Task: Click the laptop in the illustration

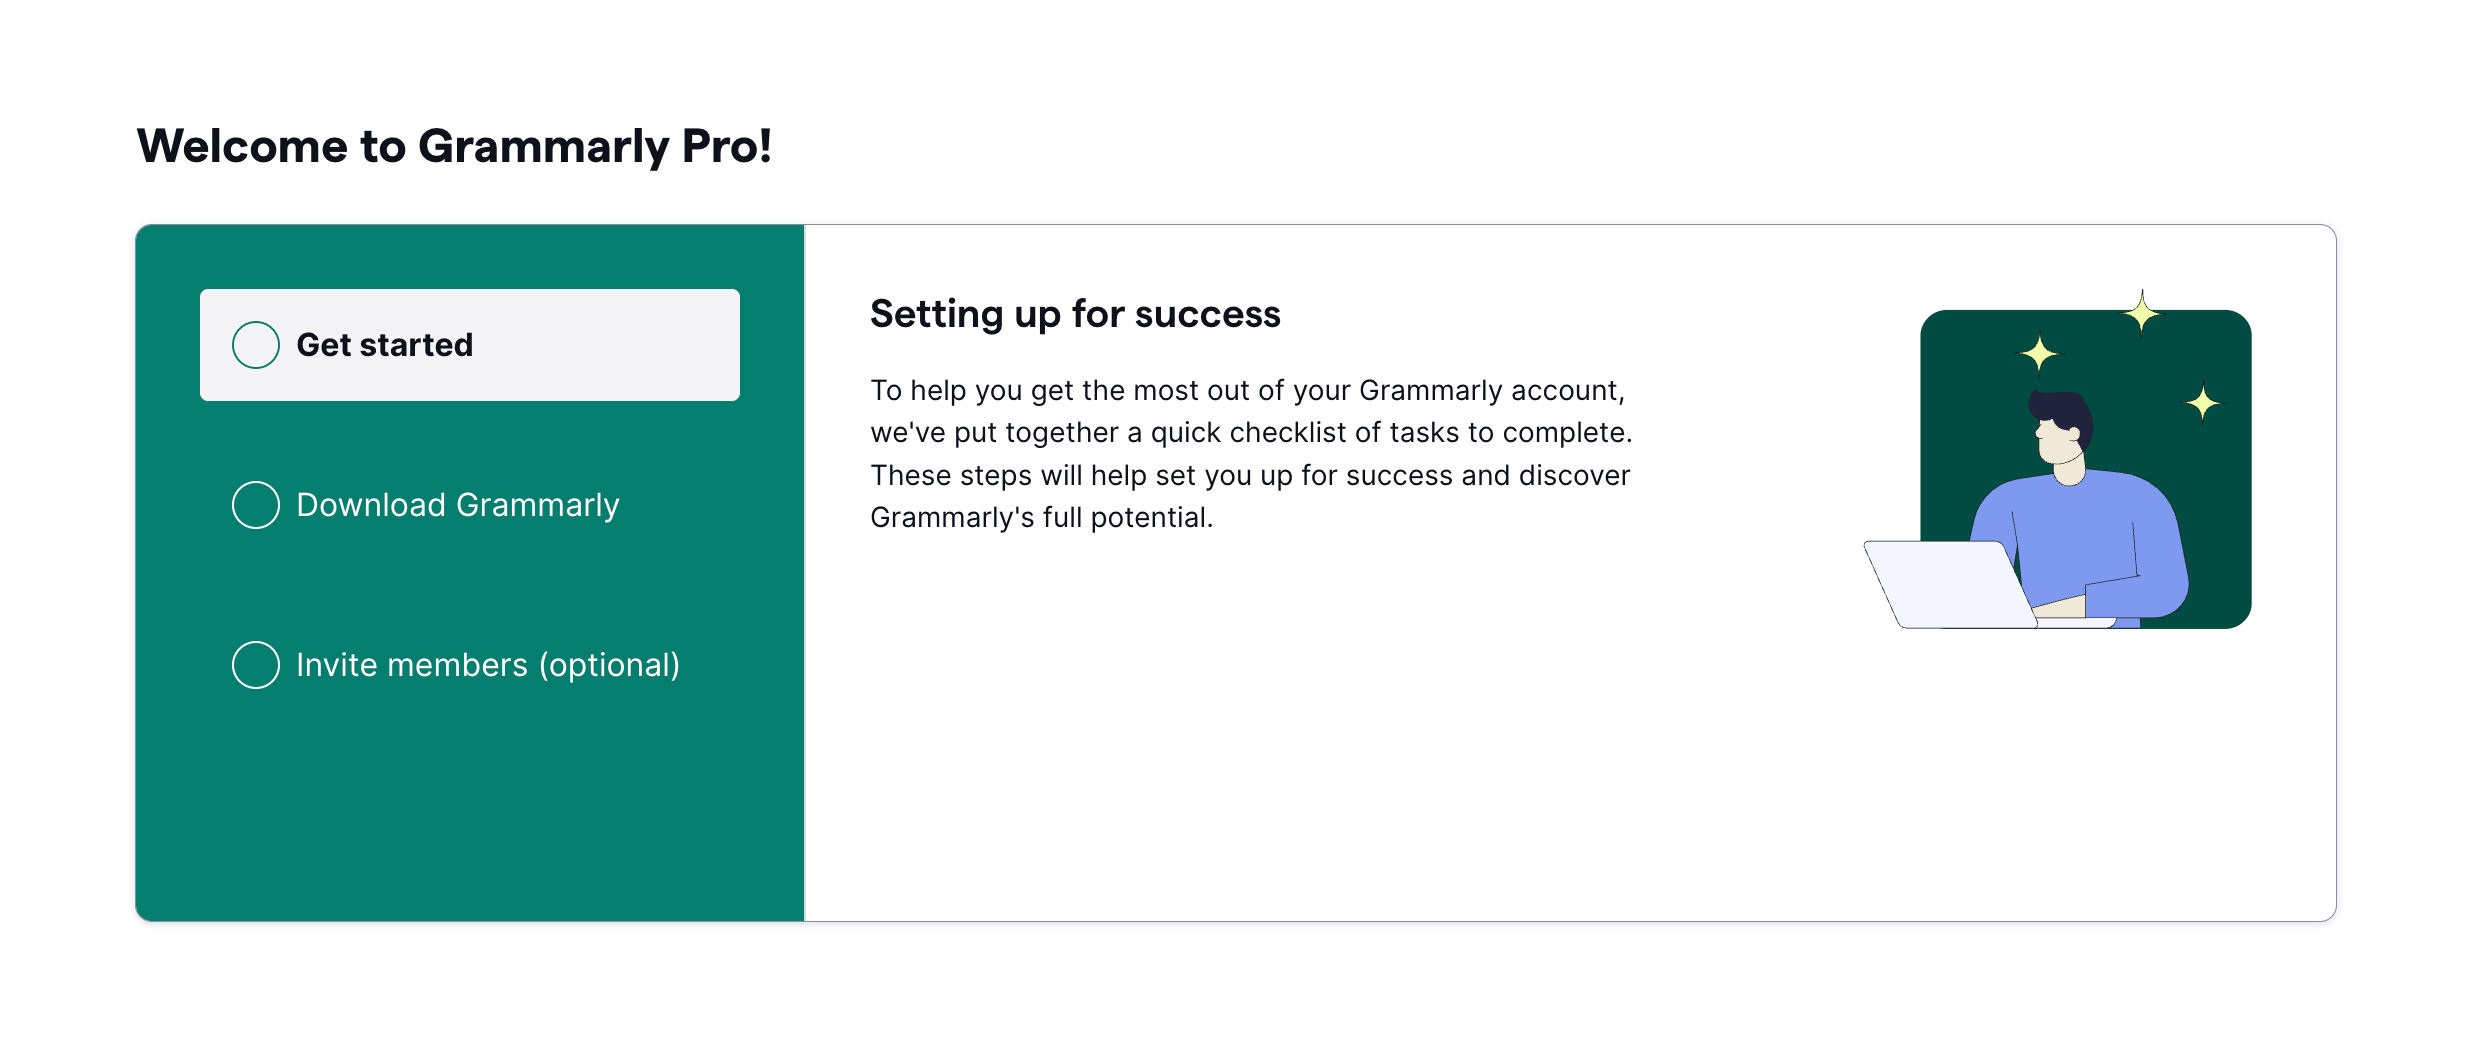Action: tap(1945, 584)
